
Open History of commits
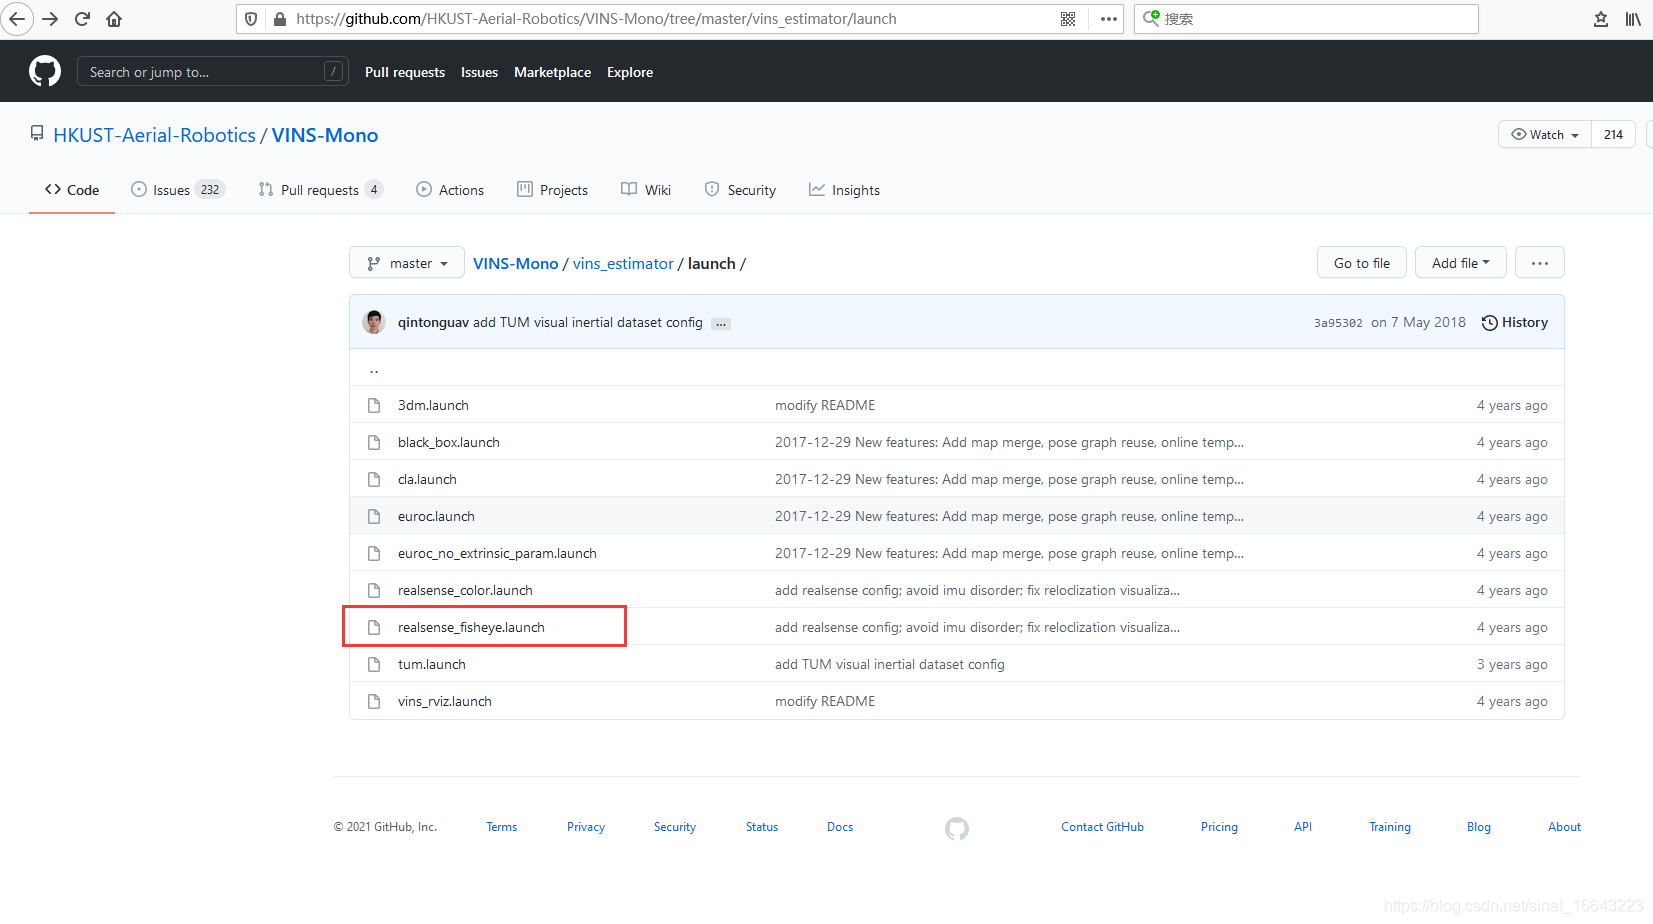1514,322
